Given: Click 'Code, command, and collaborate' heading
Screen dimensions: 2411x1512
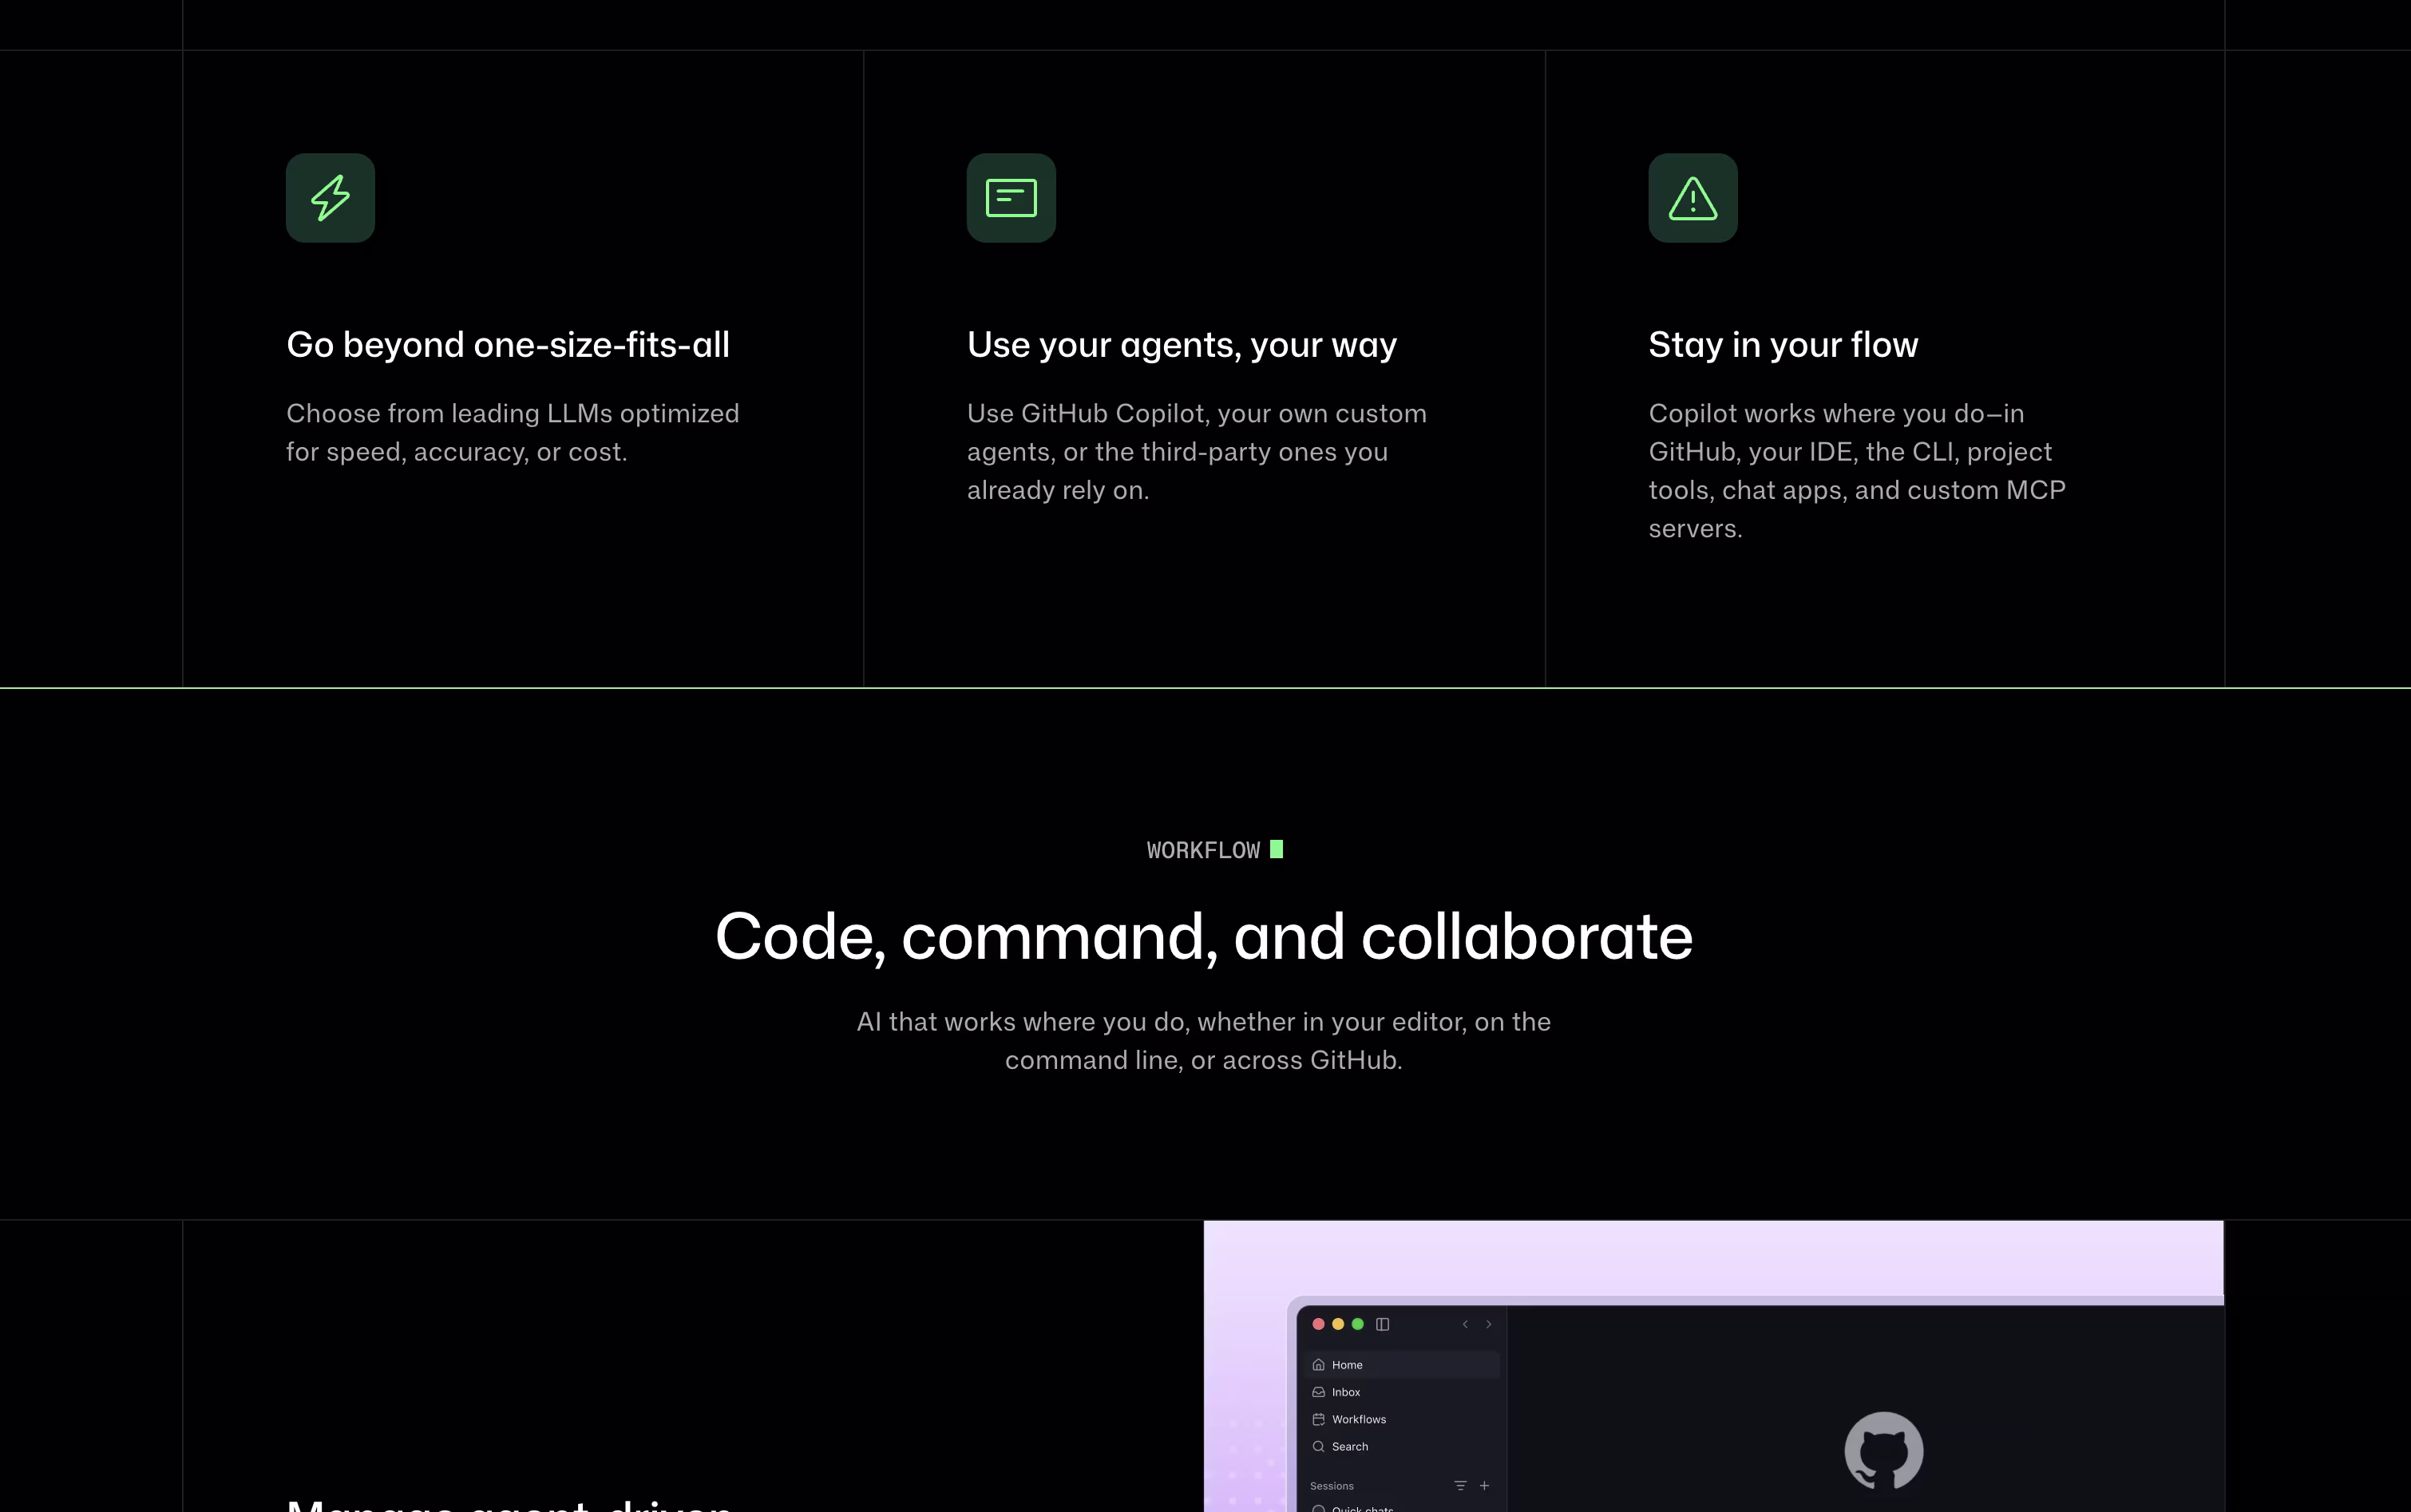Looking at the screenshot, I should tap(1204, 937).
